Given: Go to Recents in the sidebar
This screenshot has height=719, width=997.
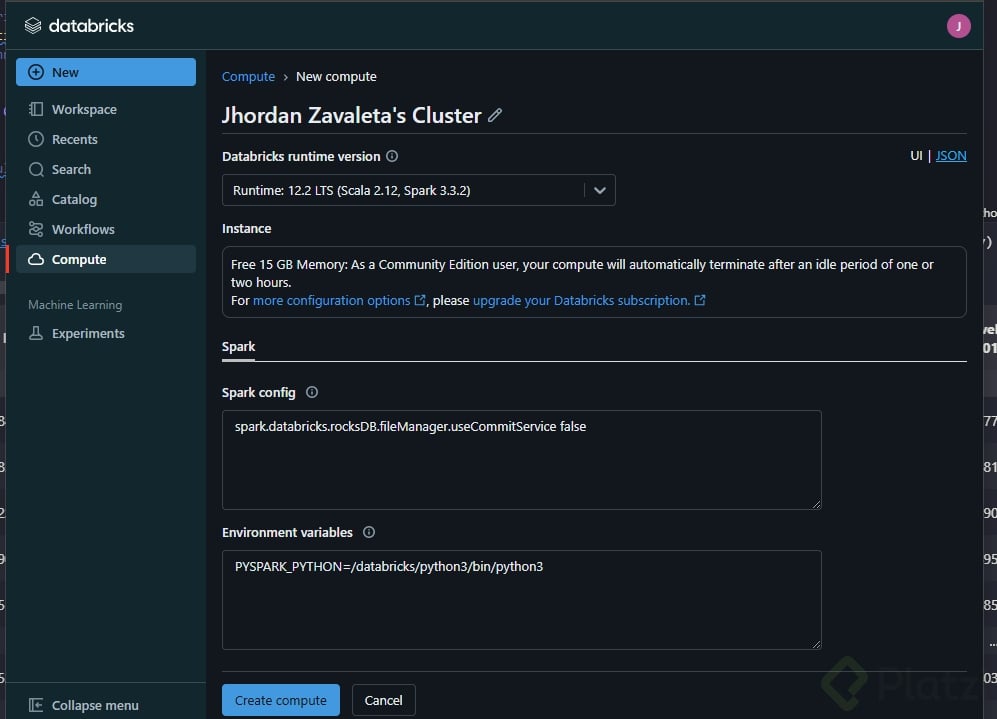Looking at the screenshot, I should pyautogui.click(x=74, y=139).
